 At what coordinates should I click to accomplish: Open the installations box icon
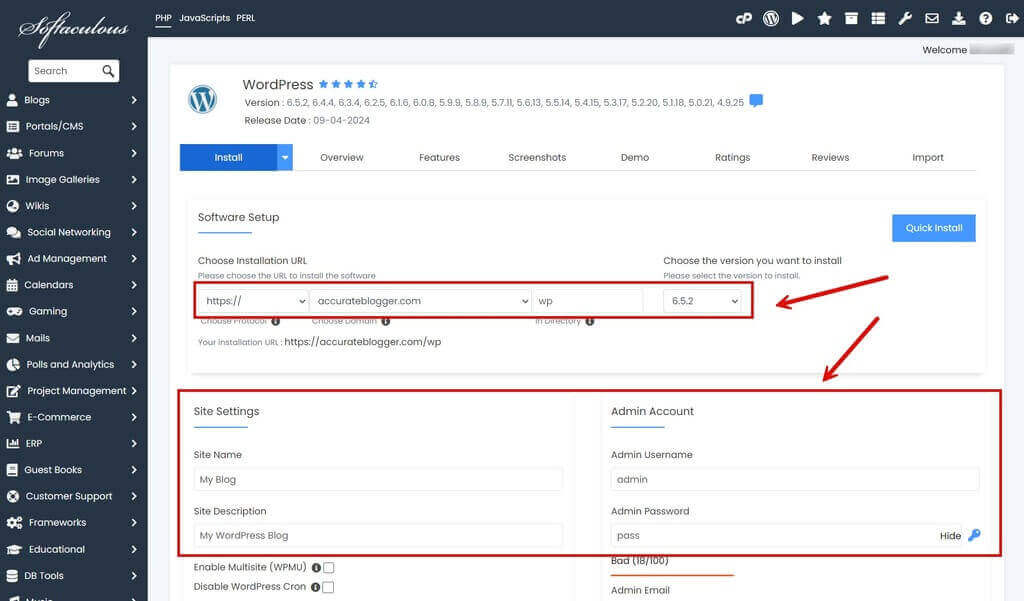pyautogui.click(x=851, y=18)
